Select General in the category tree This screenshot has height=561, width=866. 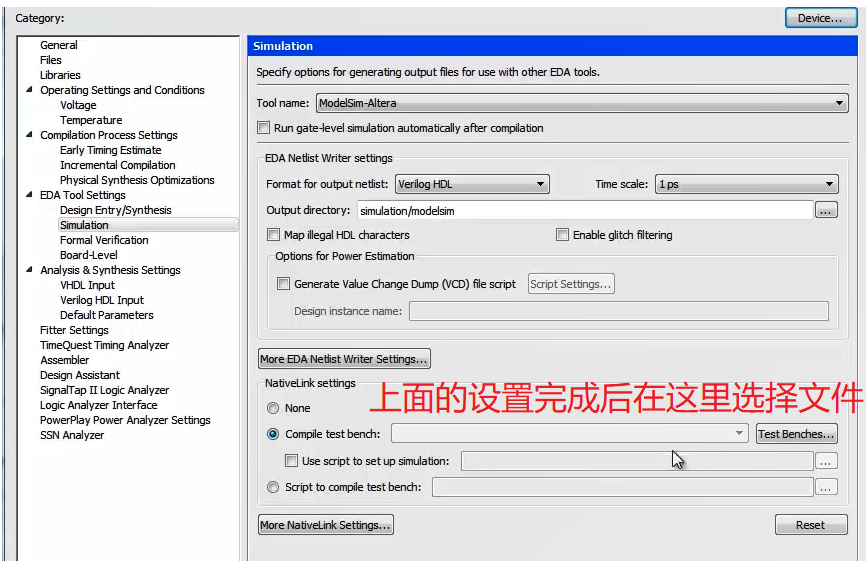point(59,45)
